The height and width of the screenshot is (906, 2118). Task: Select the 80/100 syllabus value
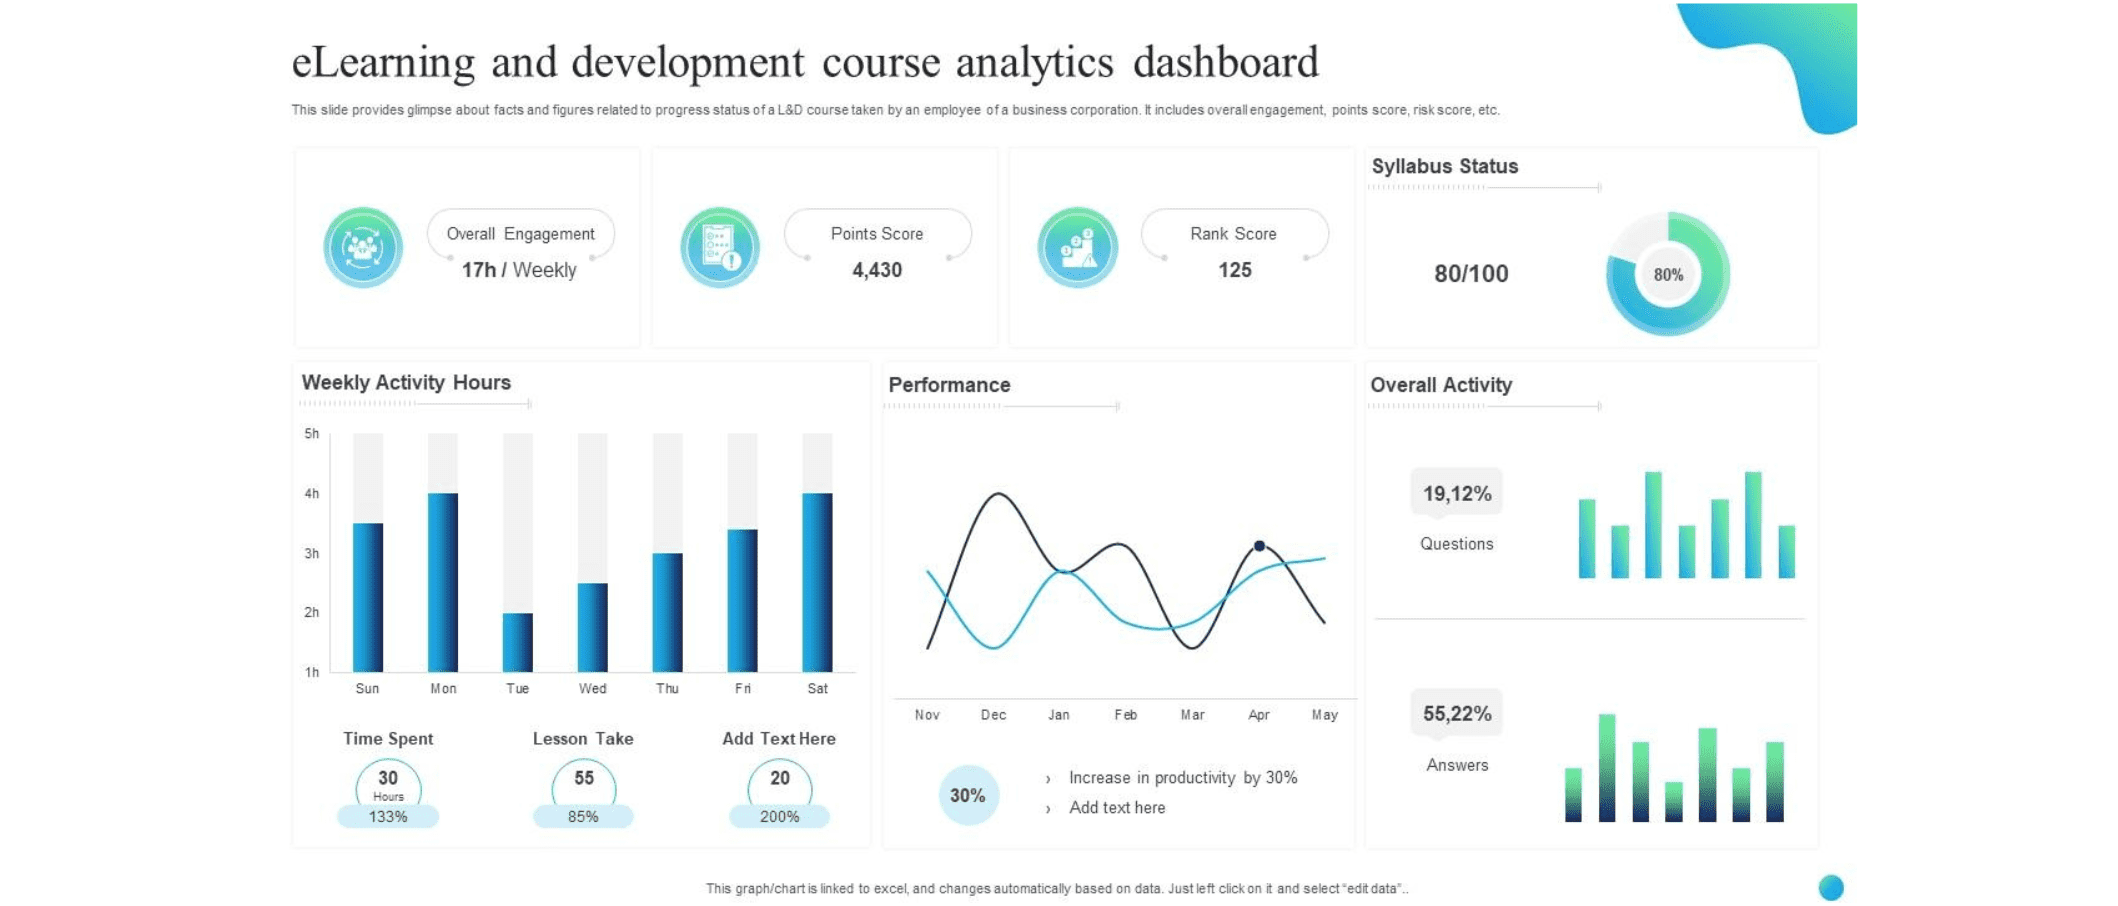1471,274
